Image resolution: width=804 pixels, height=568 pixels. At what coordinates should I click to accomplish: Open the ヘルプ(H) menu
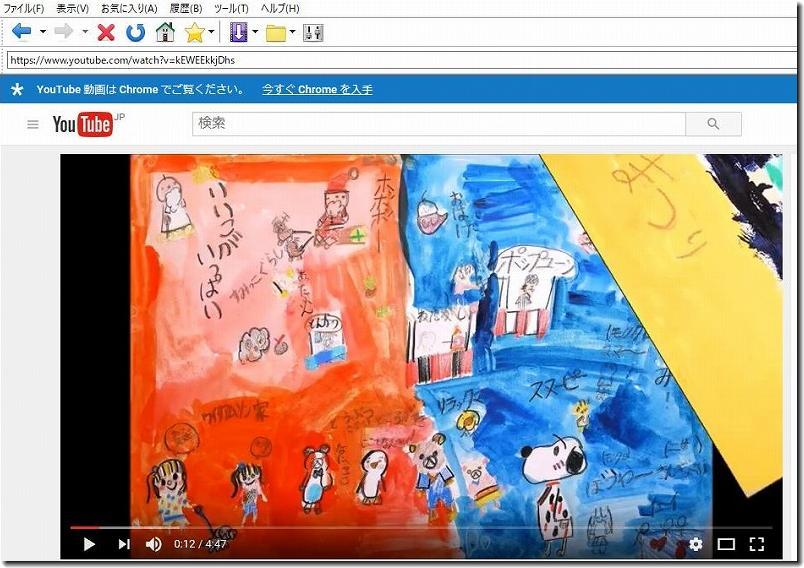[x=280, y=8]
